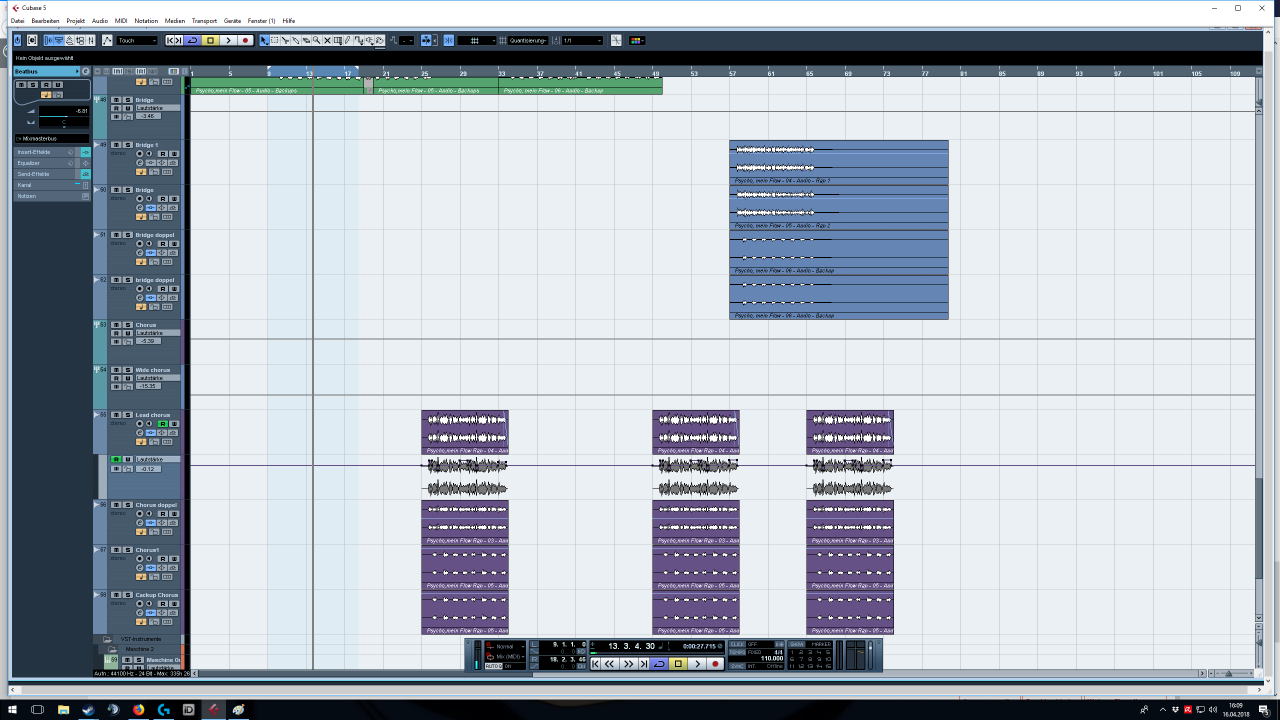Click Record in the transport panel
The width and height of the screenshot is (1280, 720).
[715, 664]
